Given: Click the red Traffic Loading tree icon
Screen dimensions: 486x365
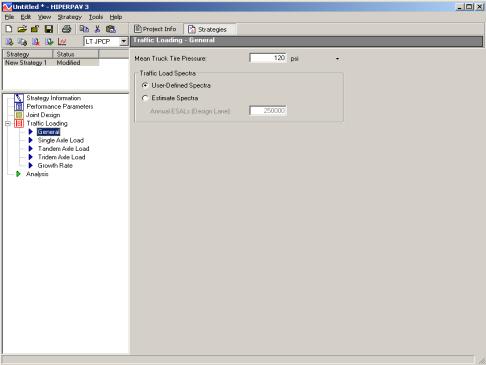Looking at the screenshot, I should [19, 123].
